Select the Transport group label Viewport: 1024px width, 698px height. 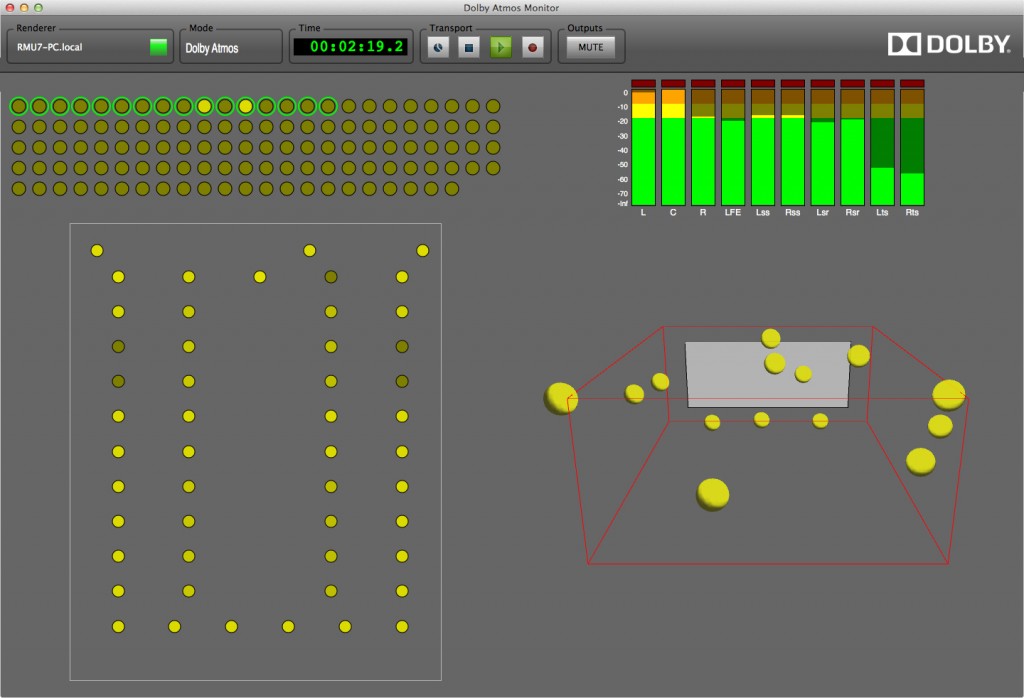(450, 28)
